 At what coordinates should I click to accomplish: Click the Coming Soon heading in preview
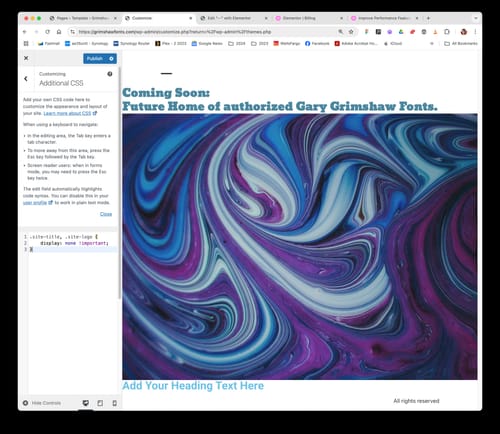point(279,99)
